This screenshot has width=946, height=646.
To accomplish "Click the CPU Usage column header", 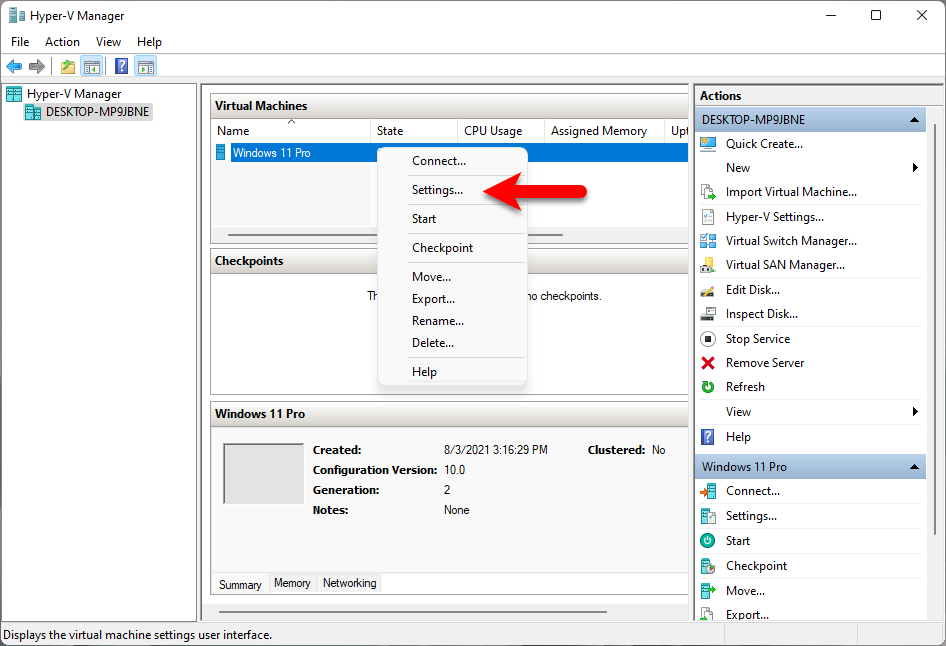I will tap(500, 131).
